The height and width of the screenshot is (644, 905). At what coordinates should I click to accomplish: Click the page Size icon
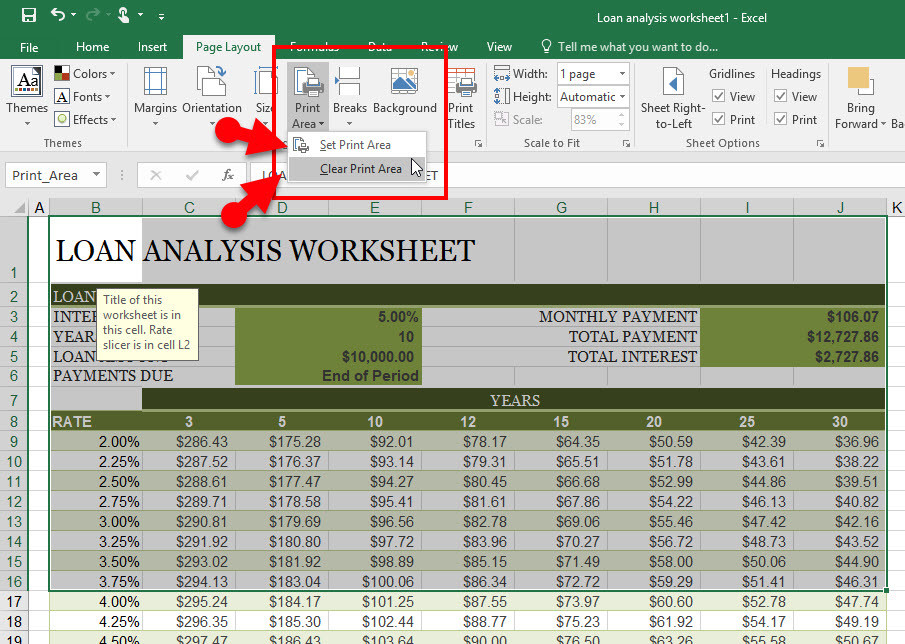pos(265,81)
